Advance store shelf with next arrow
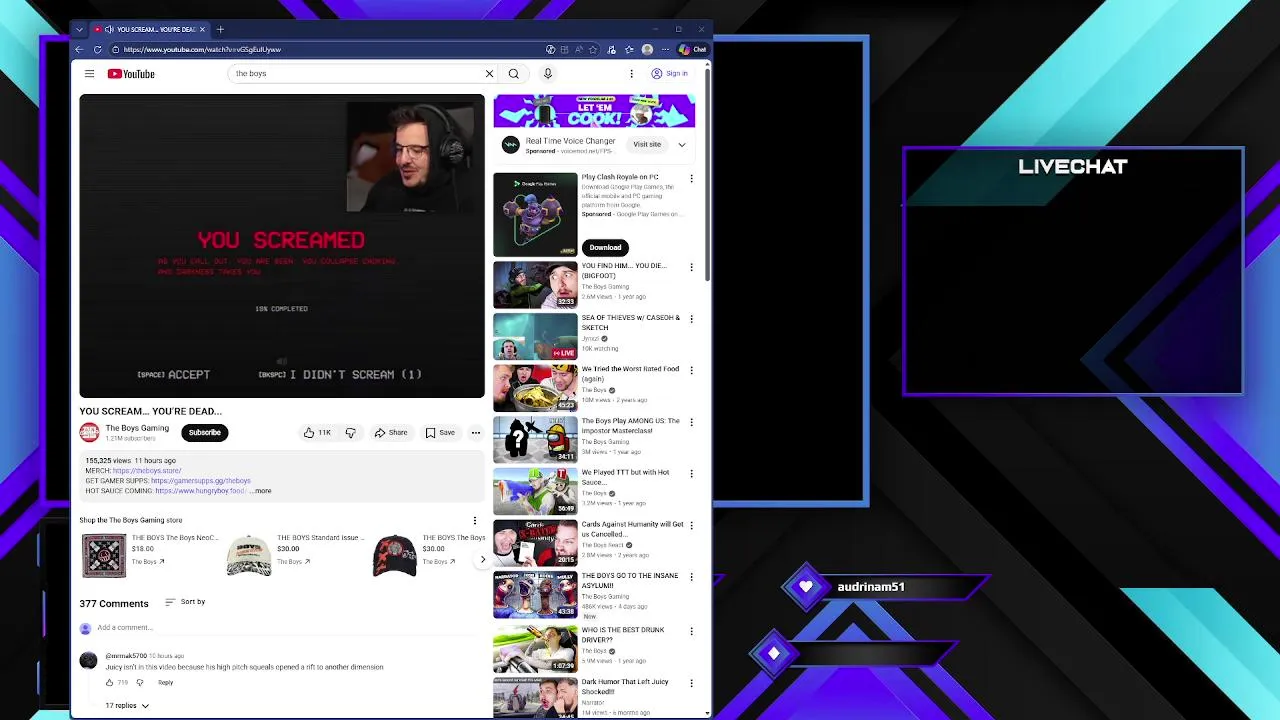The width and height of the screenshot is (1280, 720). [483, 559]
